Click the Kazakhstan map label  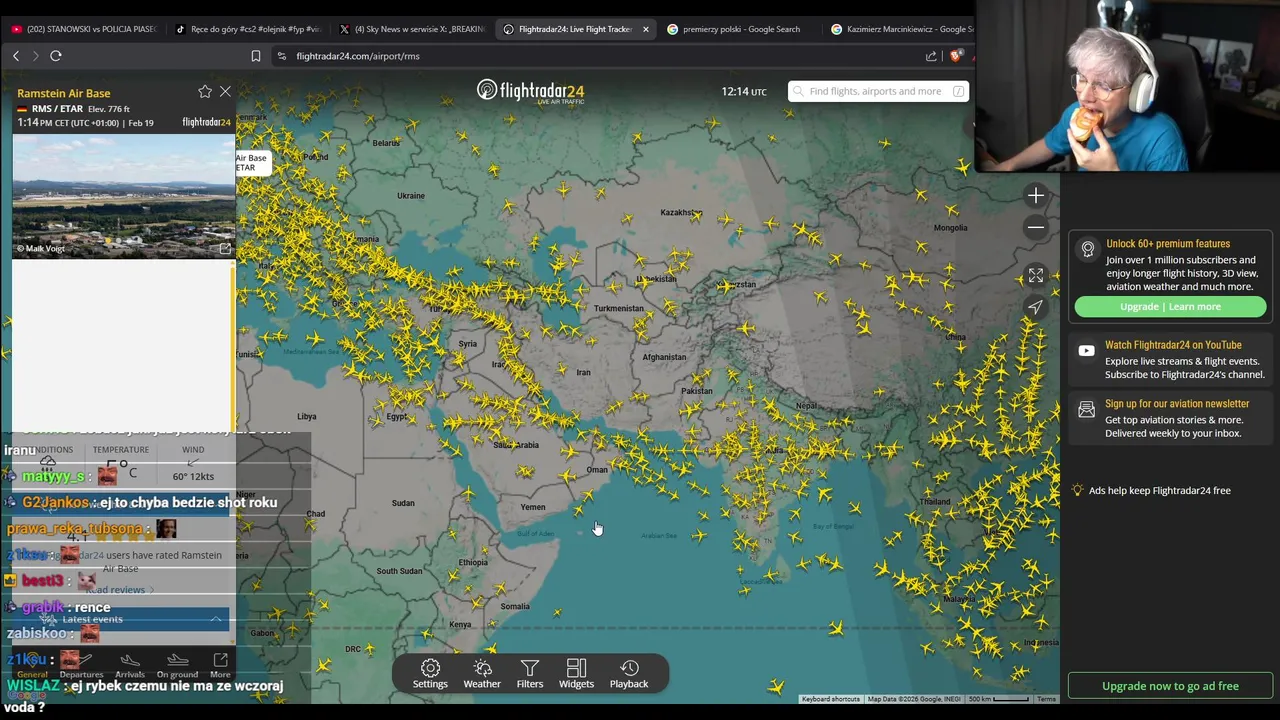click(x=681, y=212)
